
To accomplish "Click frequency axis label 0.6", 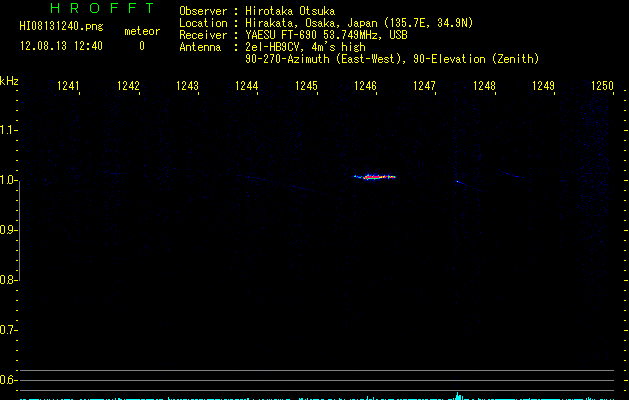I will pyautogui.click(x=8, y=380).
